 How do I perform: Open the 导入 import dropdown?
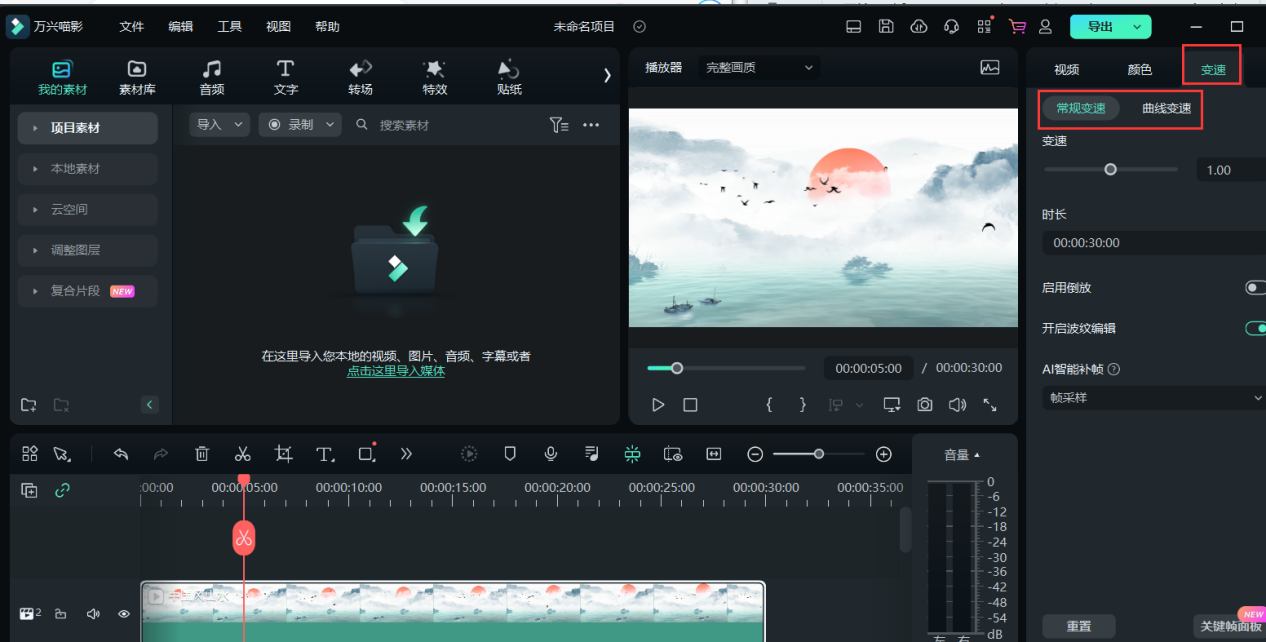219,125
